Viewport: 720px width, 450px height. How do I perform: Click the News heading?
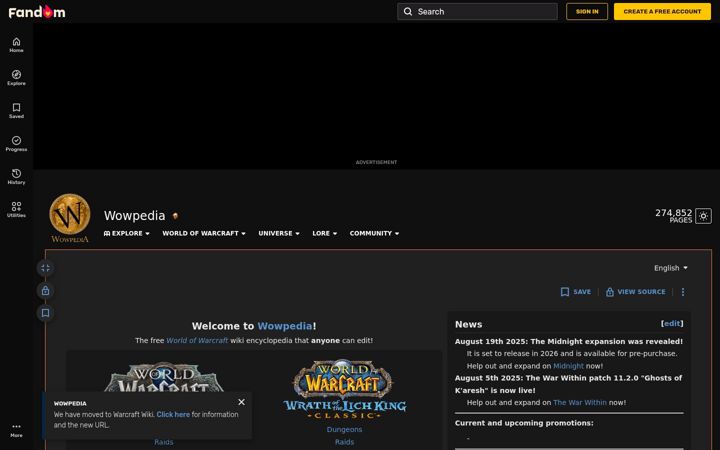(x=468, y=324)
